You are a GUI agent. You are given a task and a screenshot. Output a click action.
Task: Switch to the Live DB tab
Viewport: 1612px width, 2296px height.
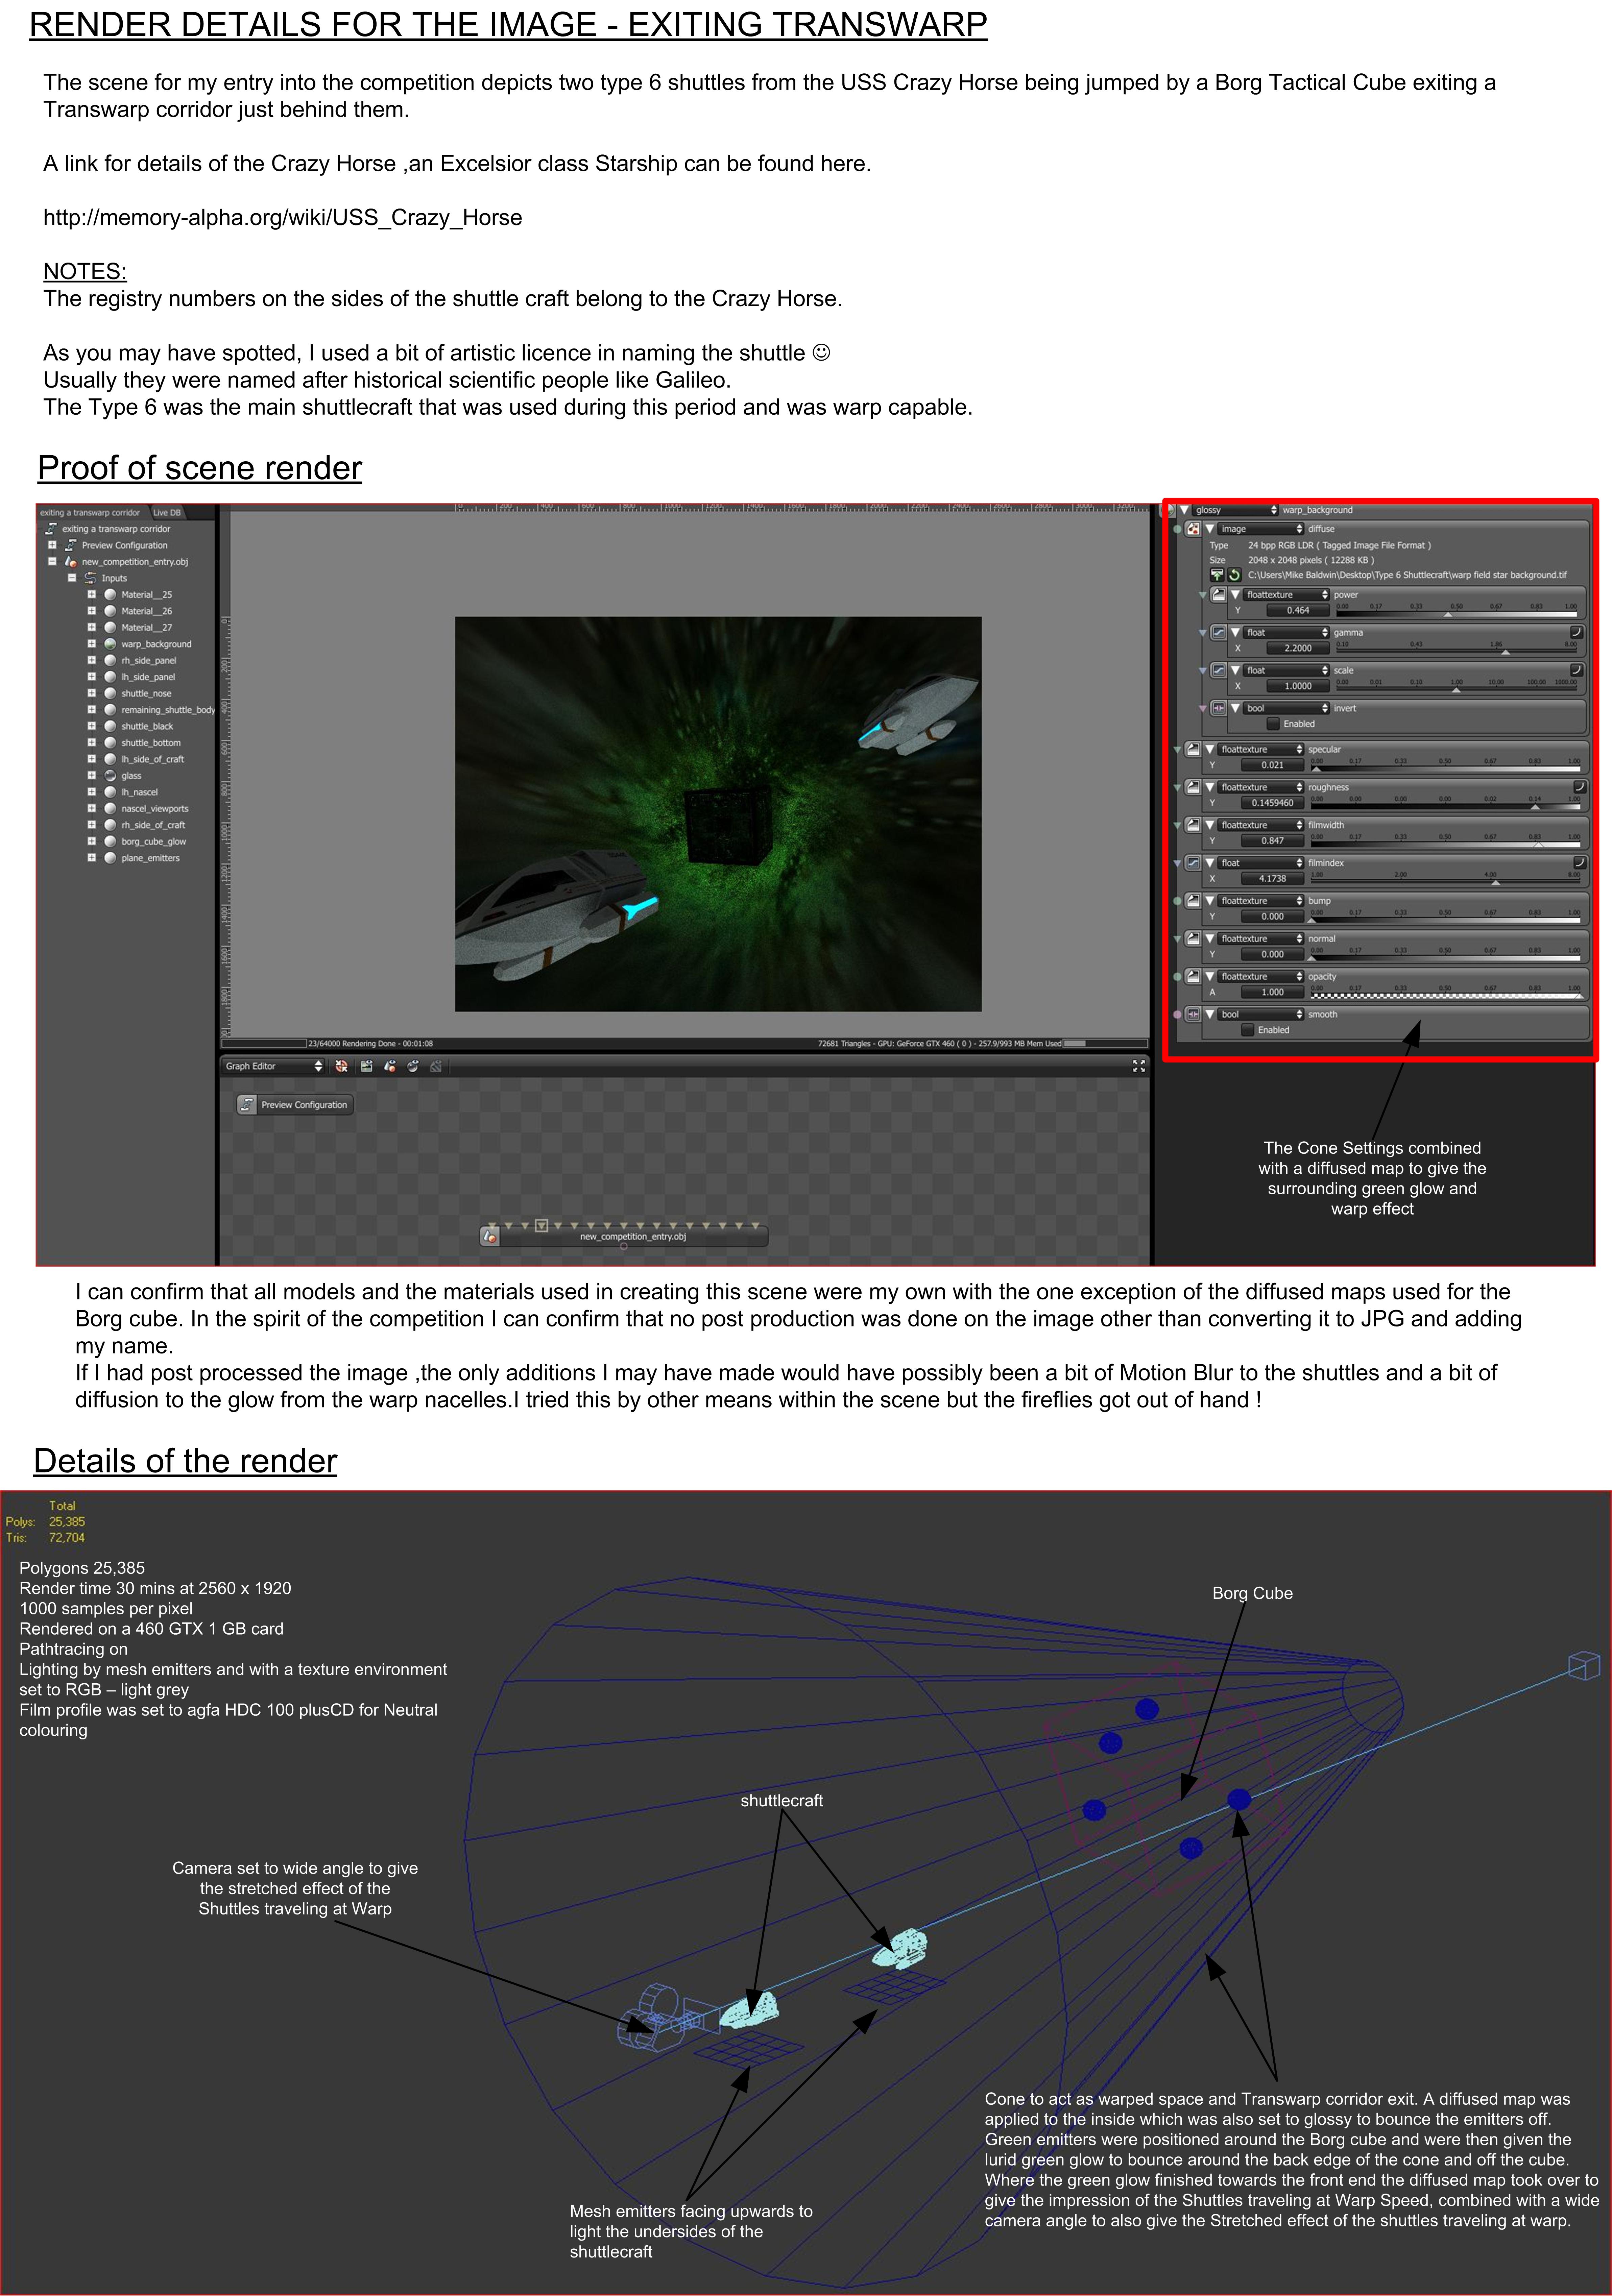pos(167,513)
